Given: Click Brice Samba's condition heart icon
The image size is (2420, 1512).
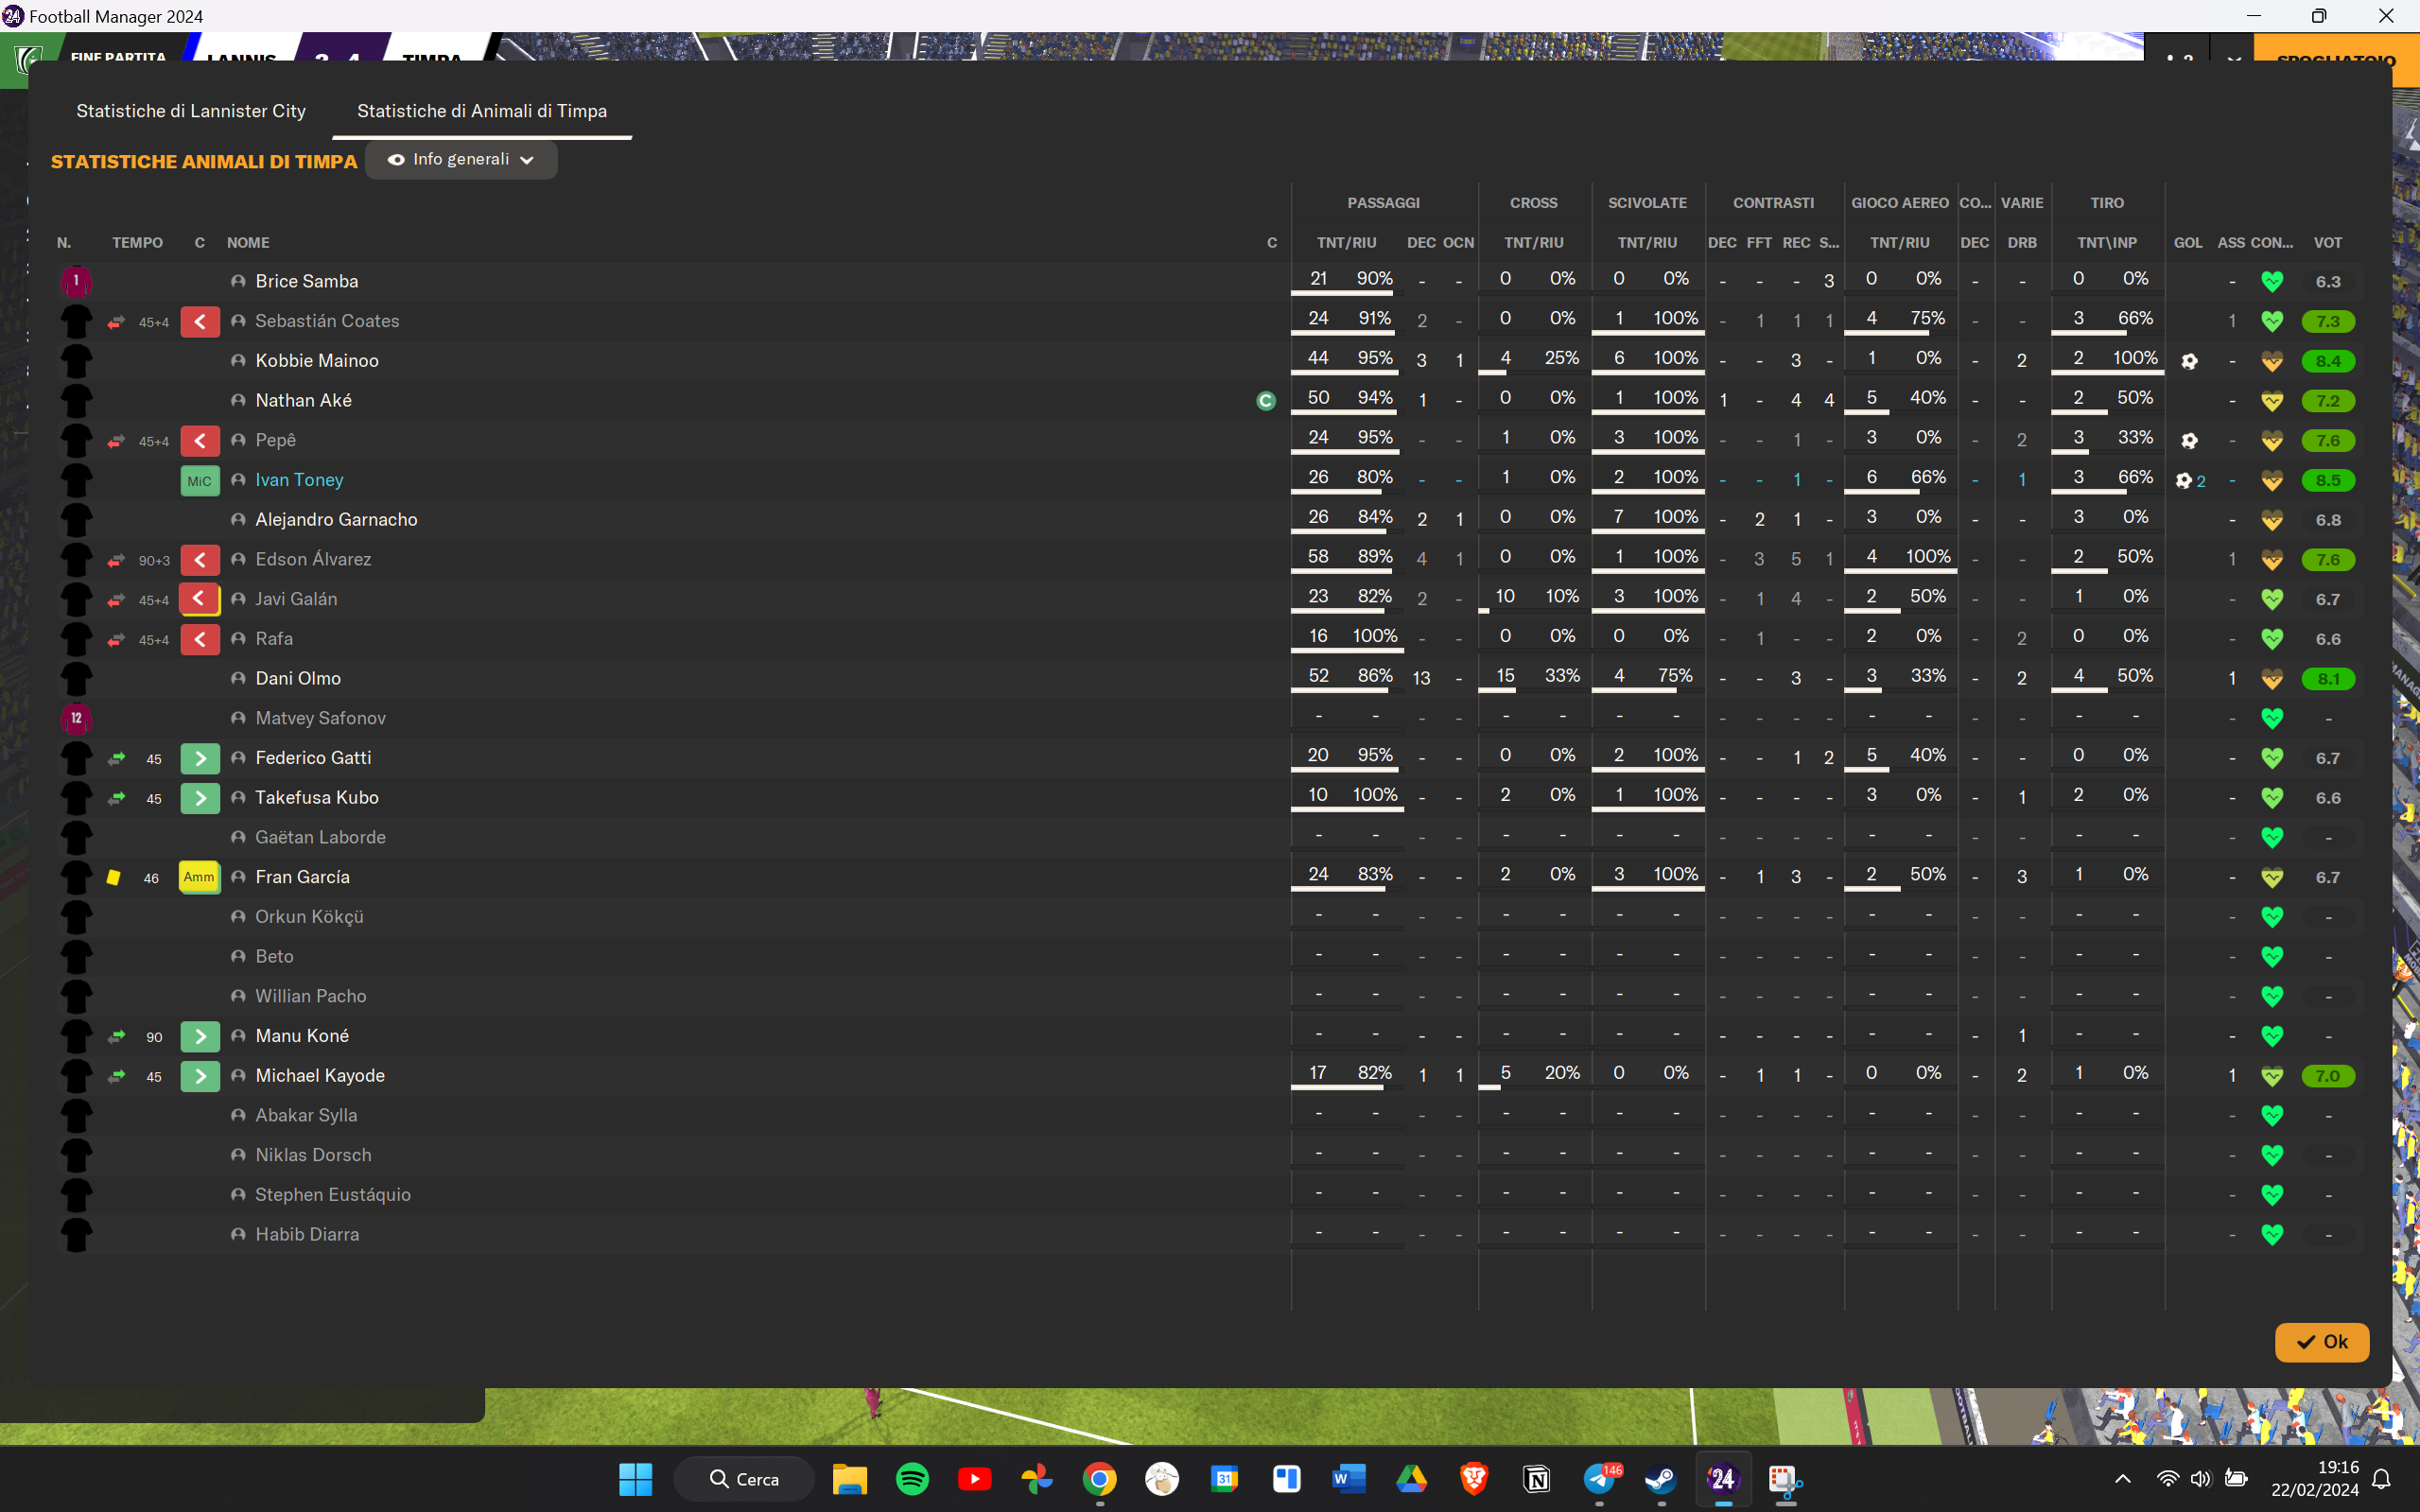Looking at the screenshot, I should 2272,282.
